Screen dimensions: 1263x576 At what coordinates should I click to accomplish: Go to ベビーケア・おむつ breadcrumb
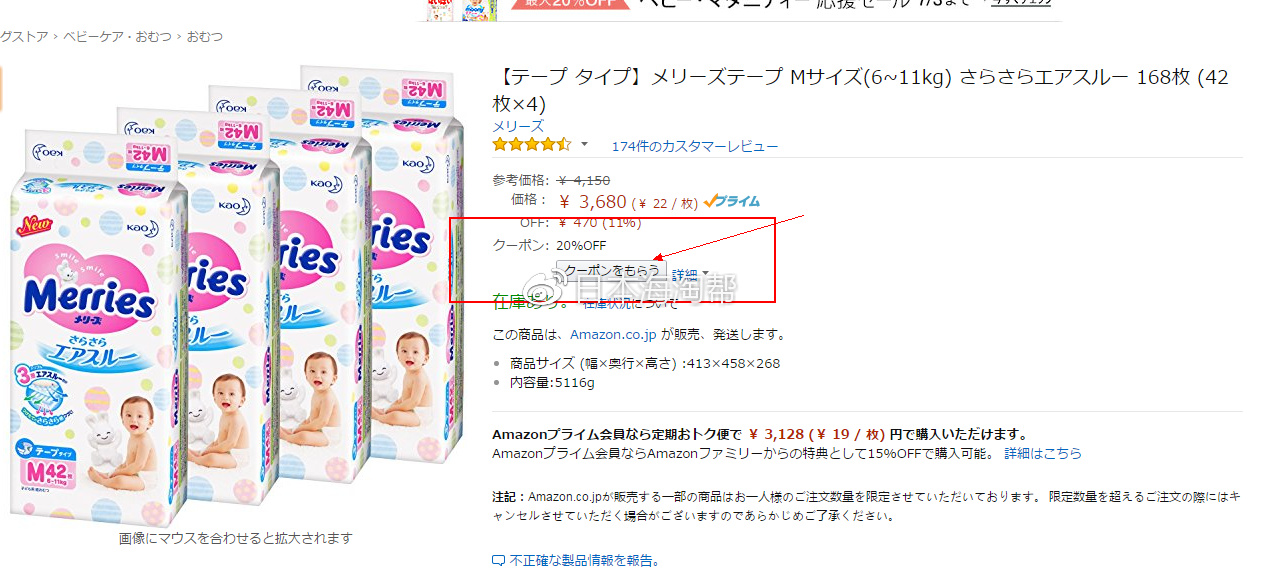pyautogui.click(x=118, y=36)
